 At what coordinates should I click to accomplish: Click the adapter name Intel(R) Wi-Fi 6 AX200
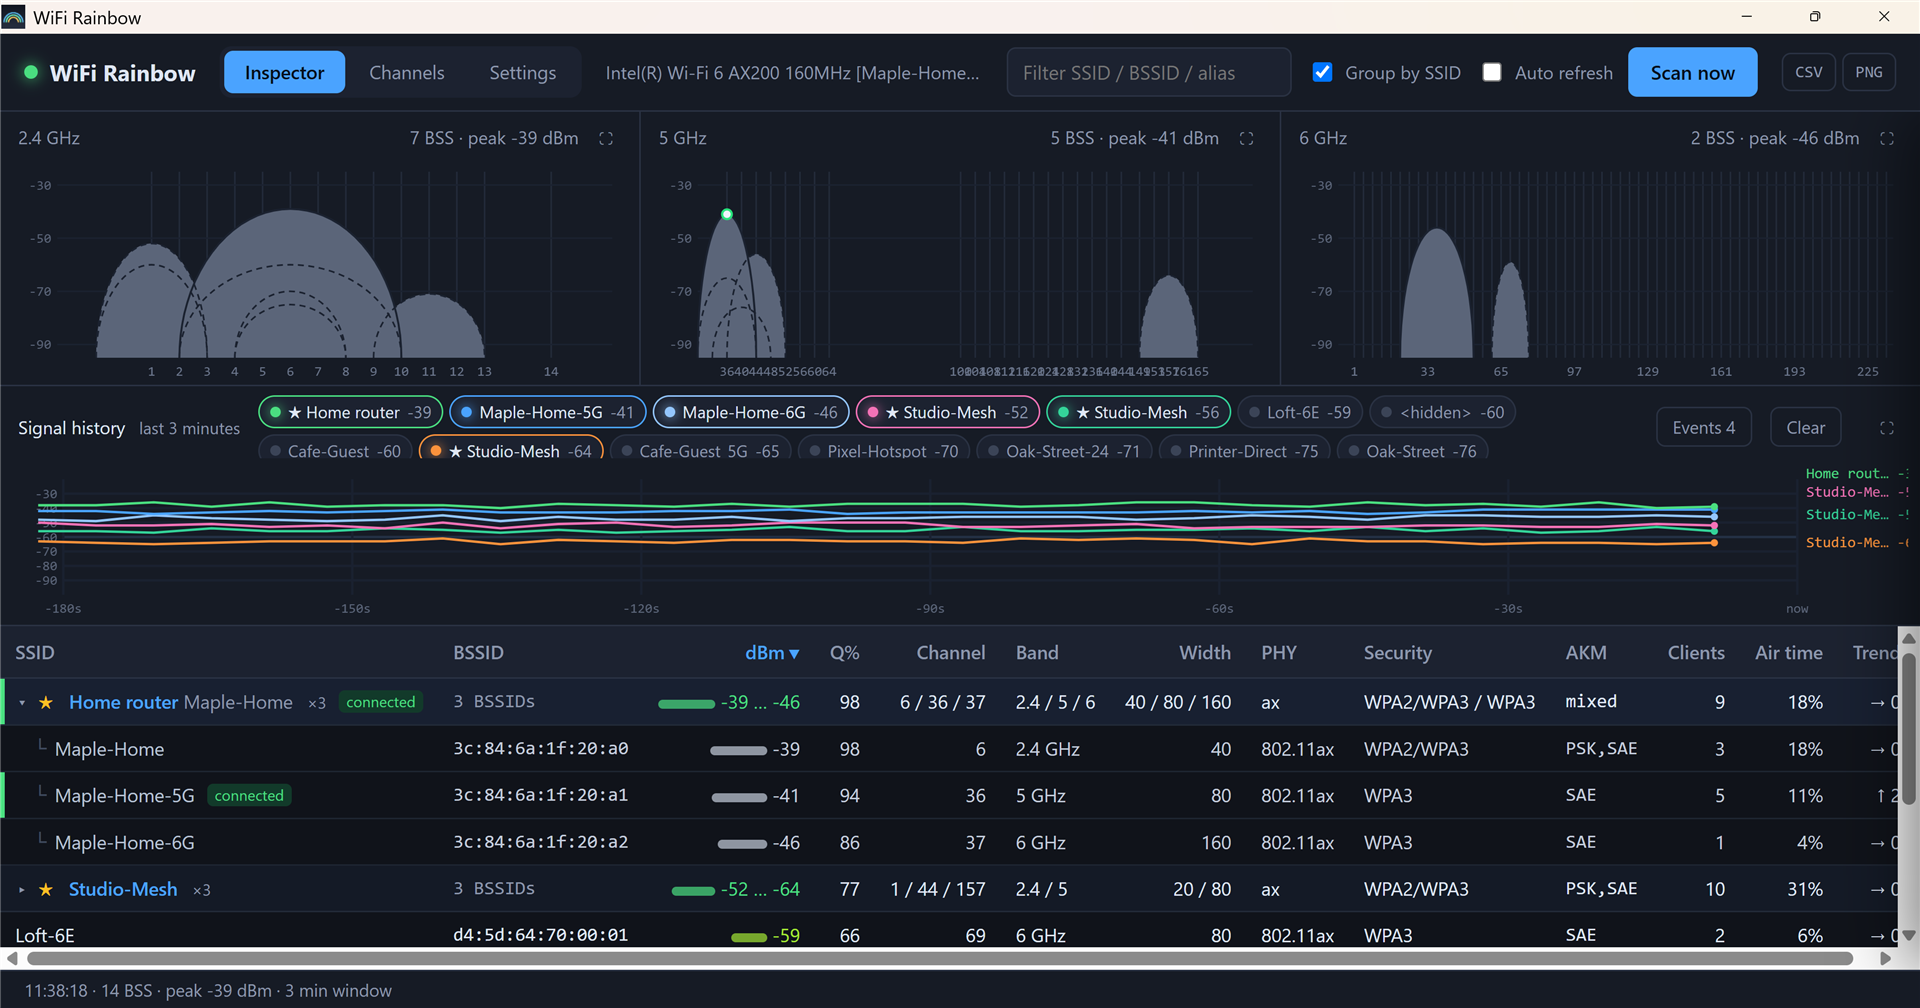[x=792, y=72]
